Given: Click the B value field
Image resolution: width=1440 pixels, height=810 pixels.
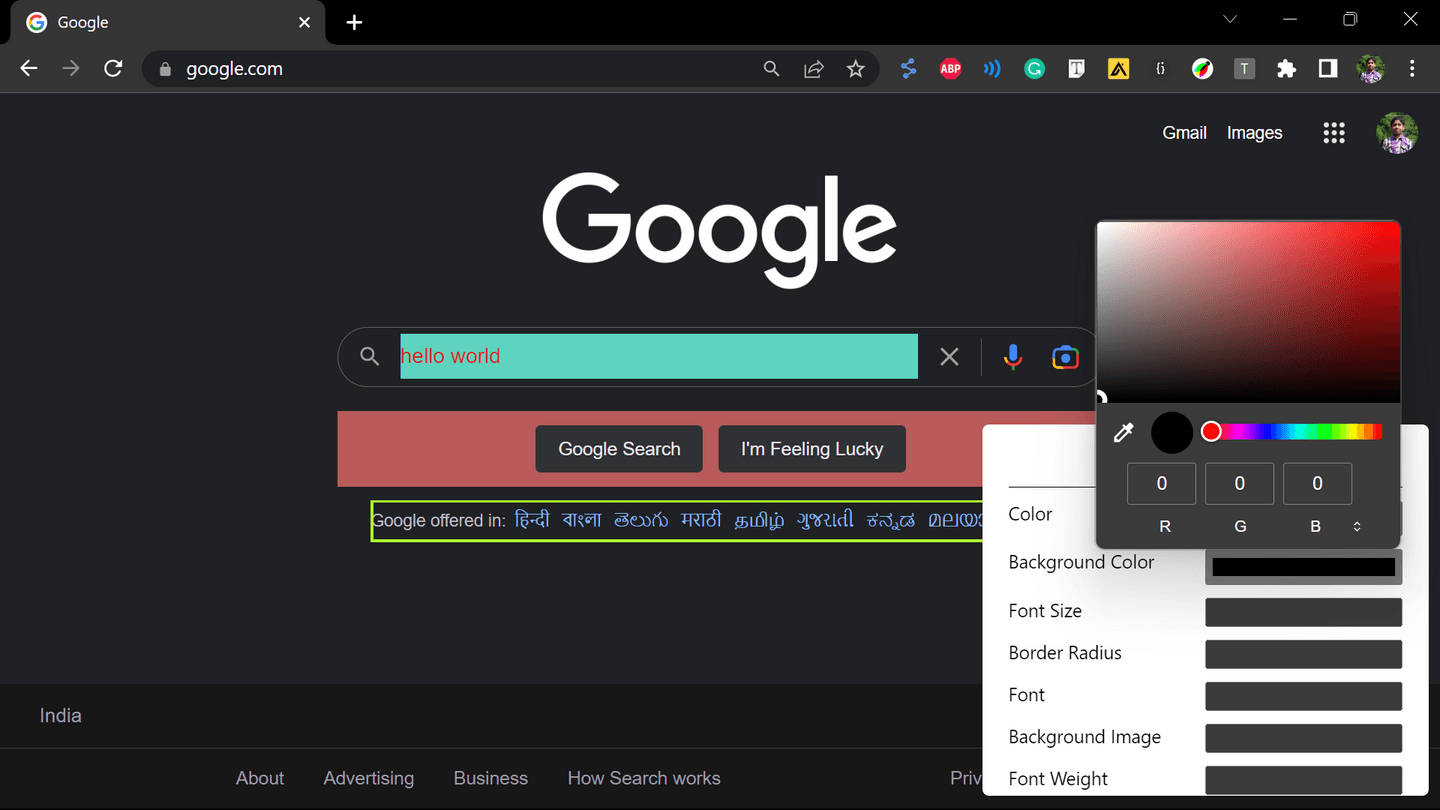Looking at the screenshot, I should pos(1318,484).
